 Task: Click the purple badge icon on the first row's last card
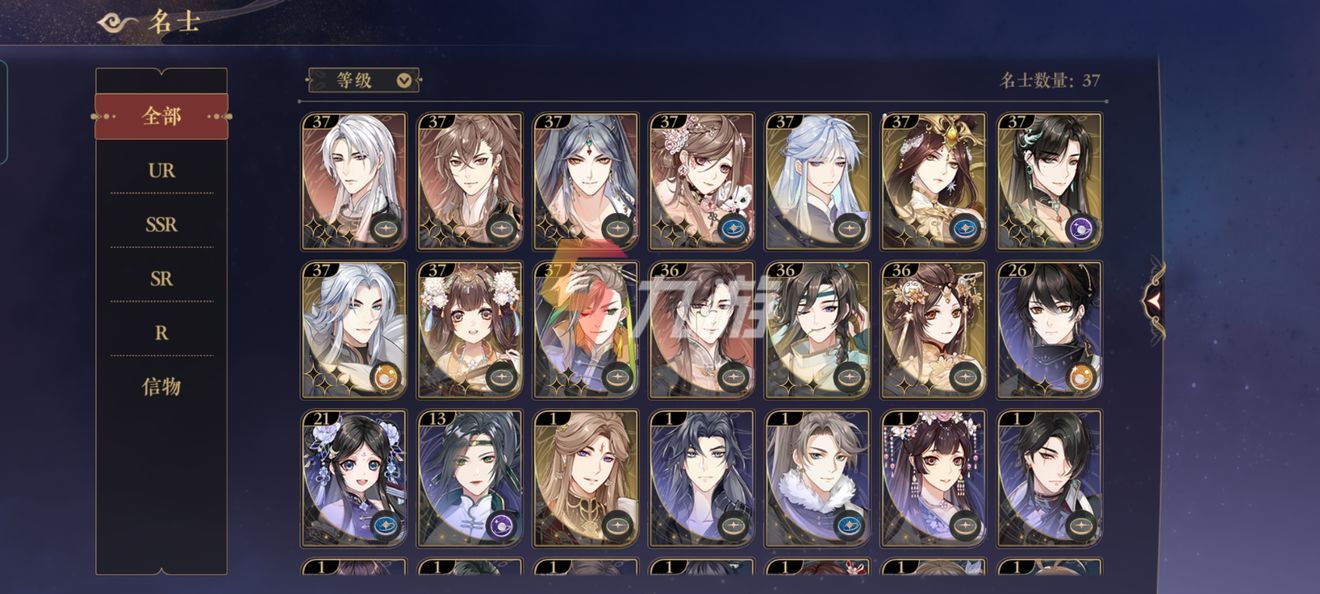click(1080, 229)
